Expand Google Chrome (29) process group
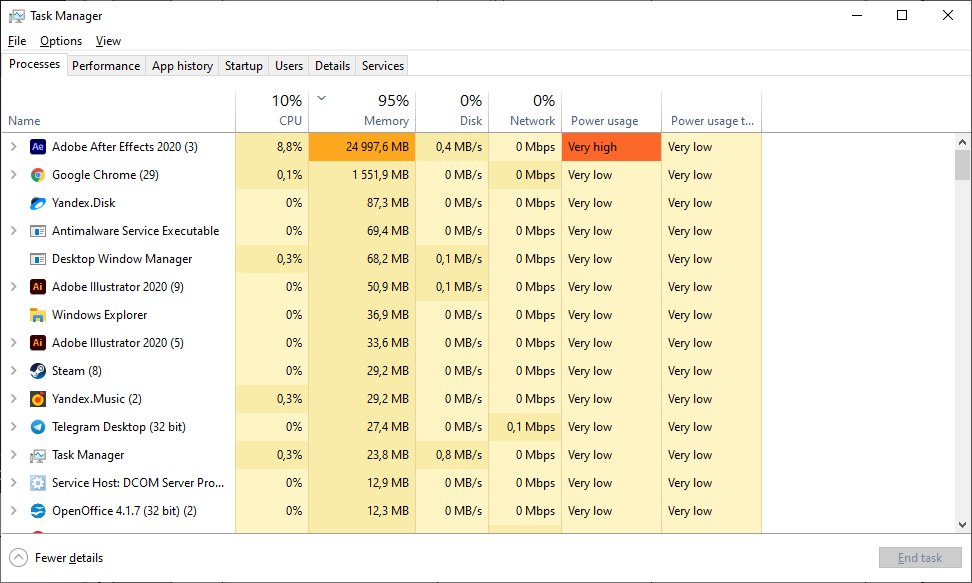 [14, 175]
